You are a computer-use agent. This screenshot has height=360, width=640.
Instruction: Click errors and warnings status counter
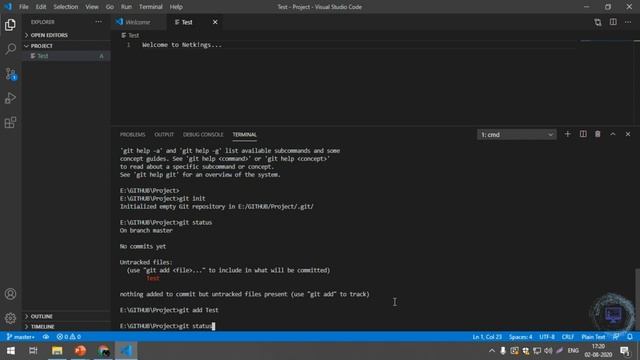tap(69, 337)
